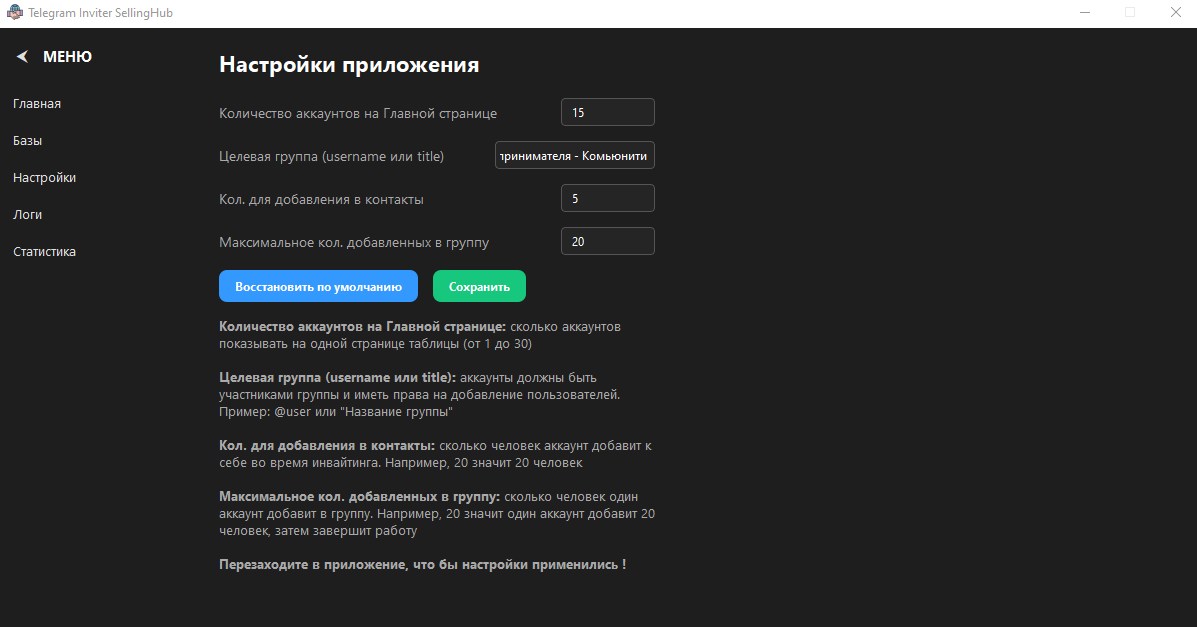The image size is (1197, 627).
Task: Click the max added to group field showing 20
Action: pyautogui.click(x=607, y=241)
